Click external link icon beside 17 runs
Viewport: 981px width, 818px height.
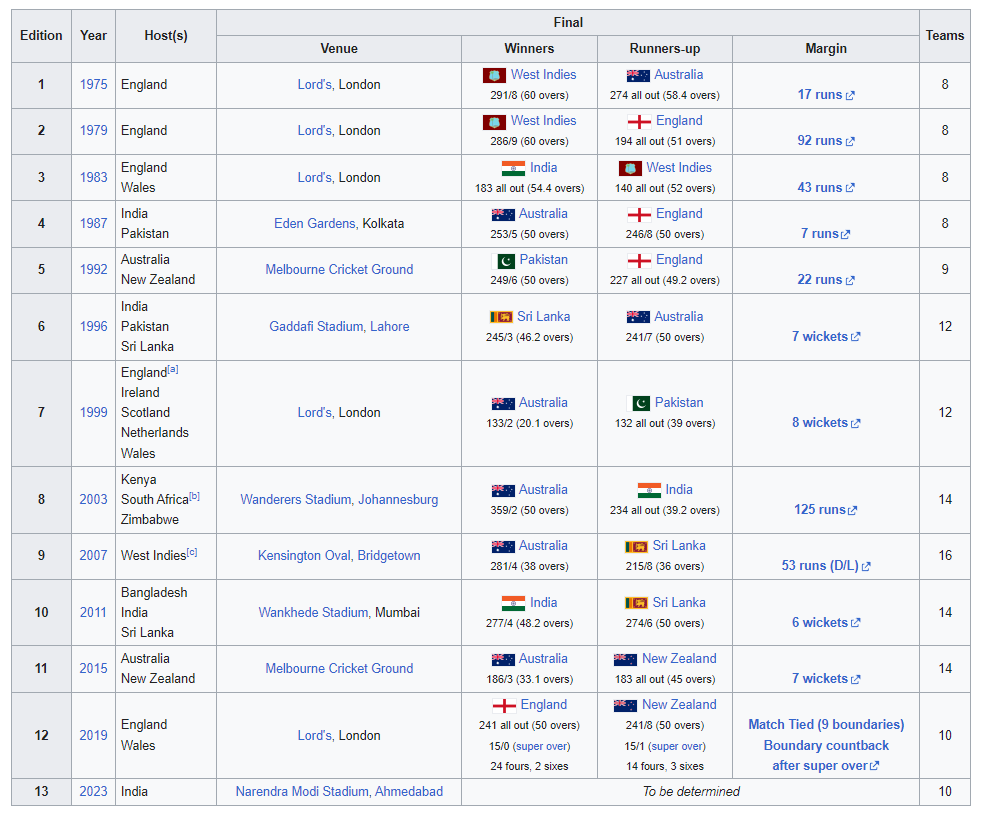click(x=850, y=96)
